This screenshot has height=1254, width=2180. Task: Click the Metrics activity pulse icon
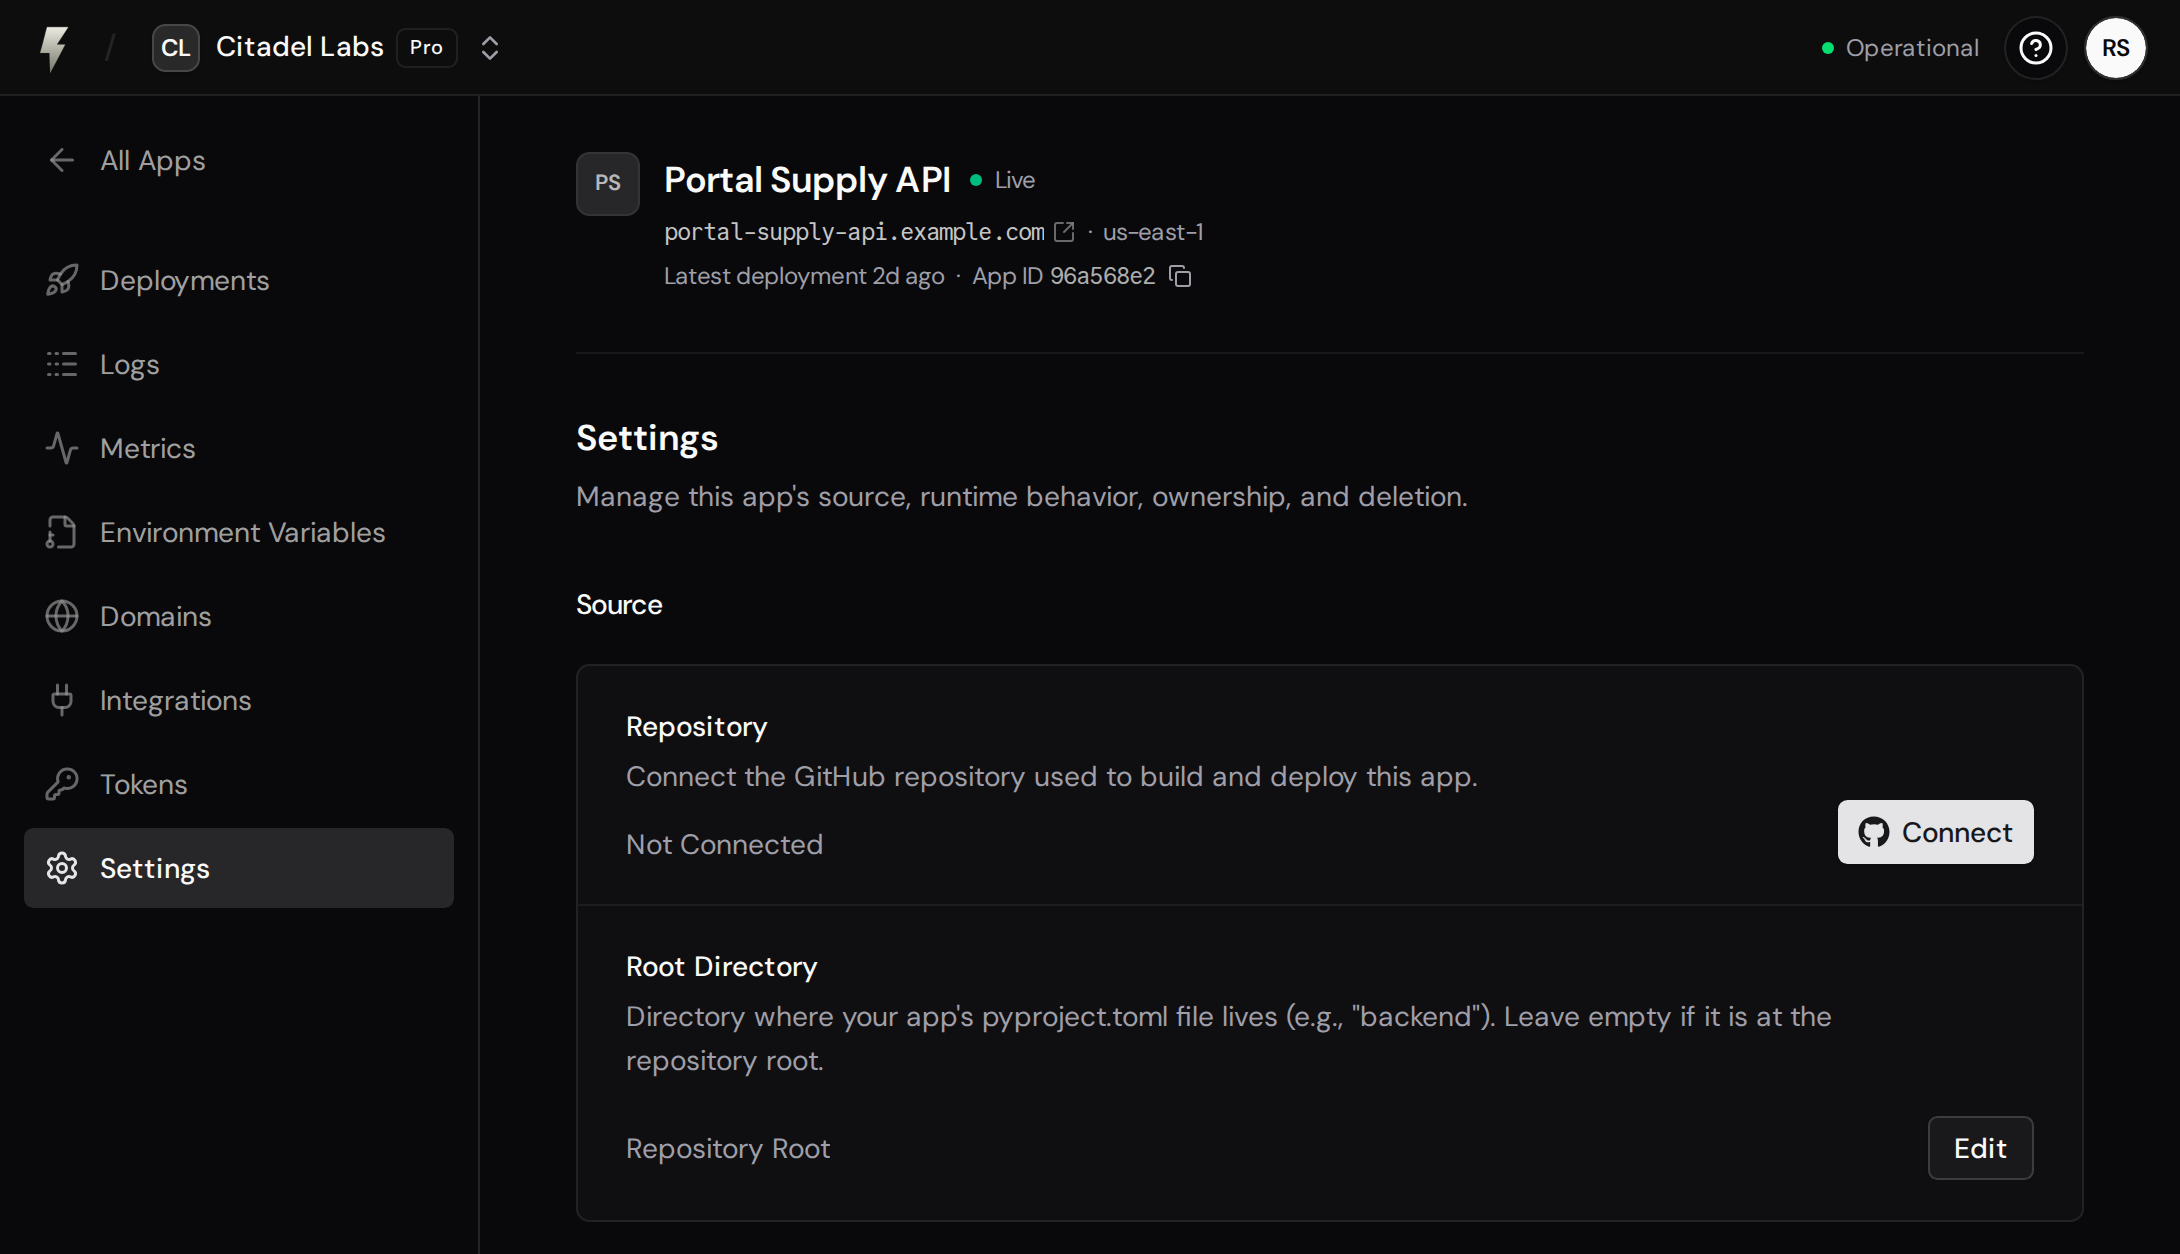(62, 448)
